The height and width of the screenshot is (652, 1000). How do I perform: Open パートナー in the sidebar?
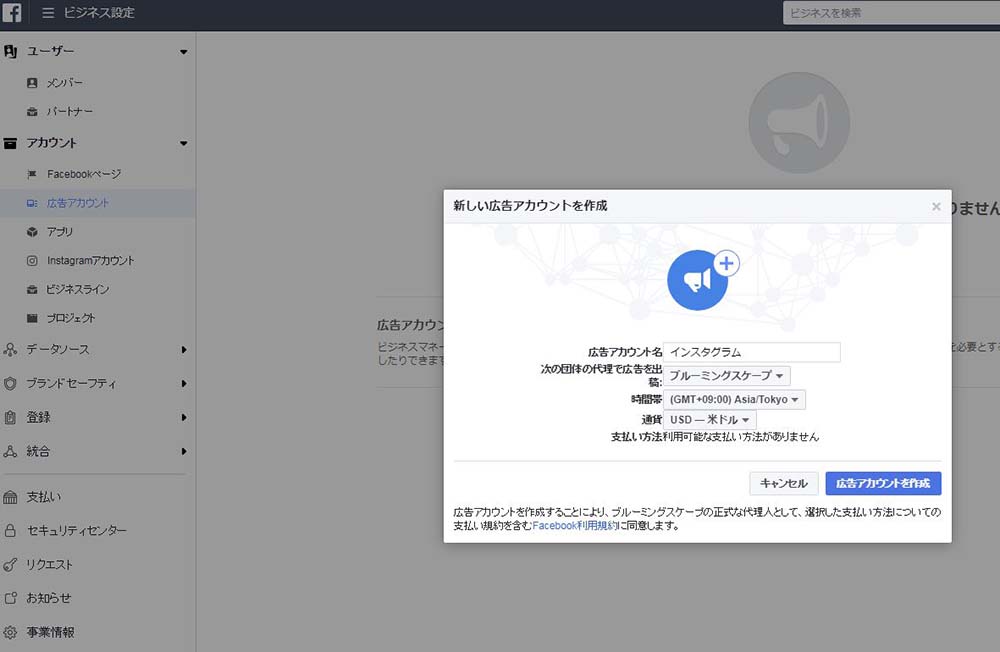(70, 112)
